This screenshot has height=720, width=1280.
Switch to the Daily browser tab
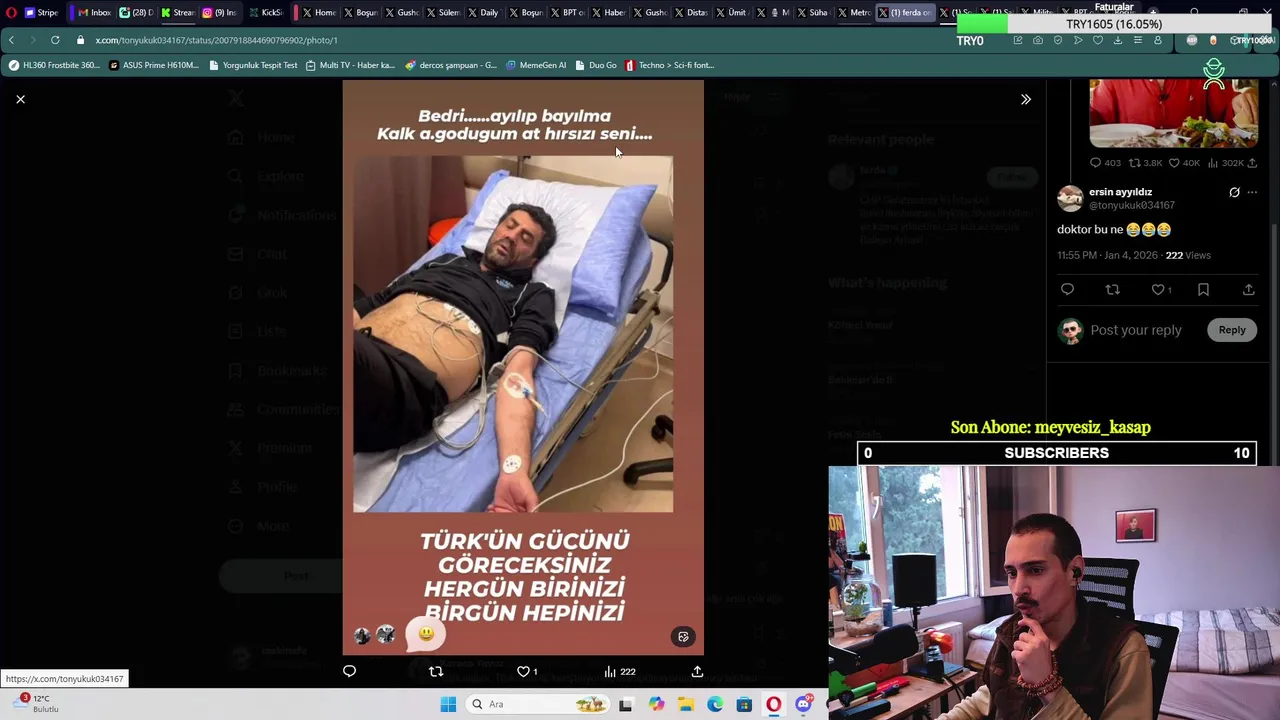pos(481,12)
